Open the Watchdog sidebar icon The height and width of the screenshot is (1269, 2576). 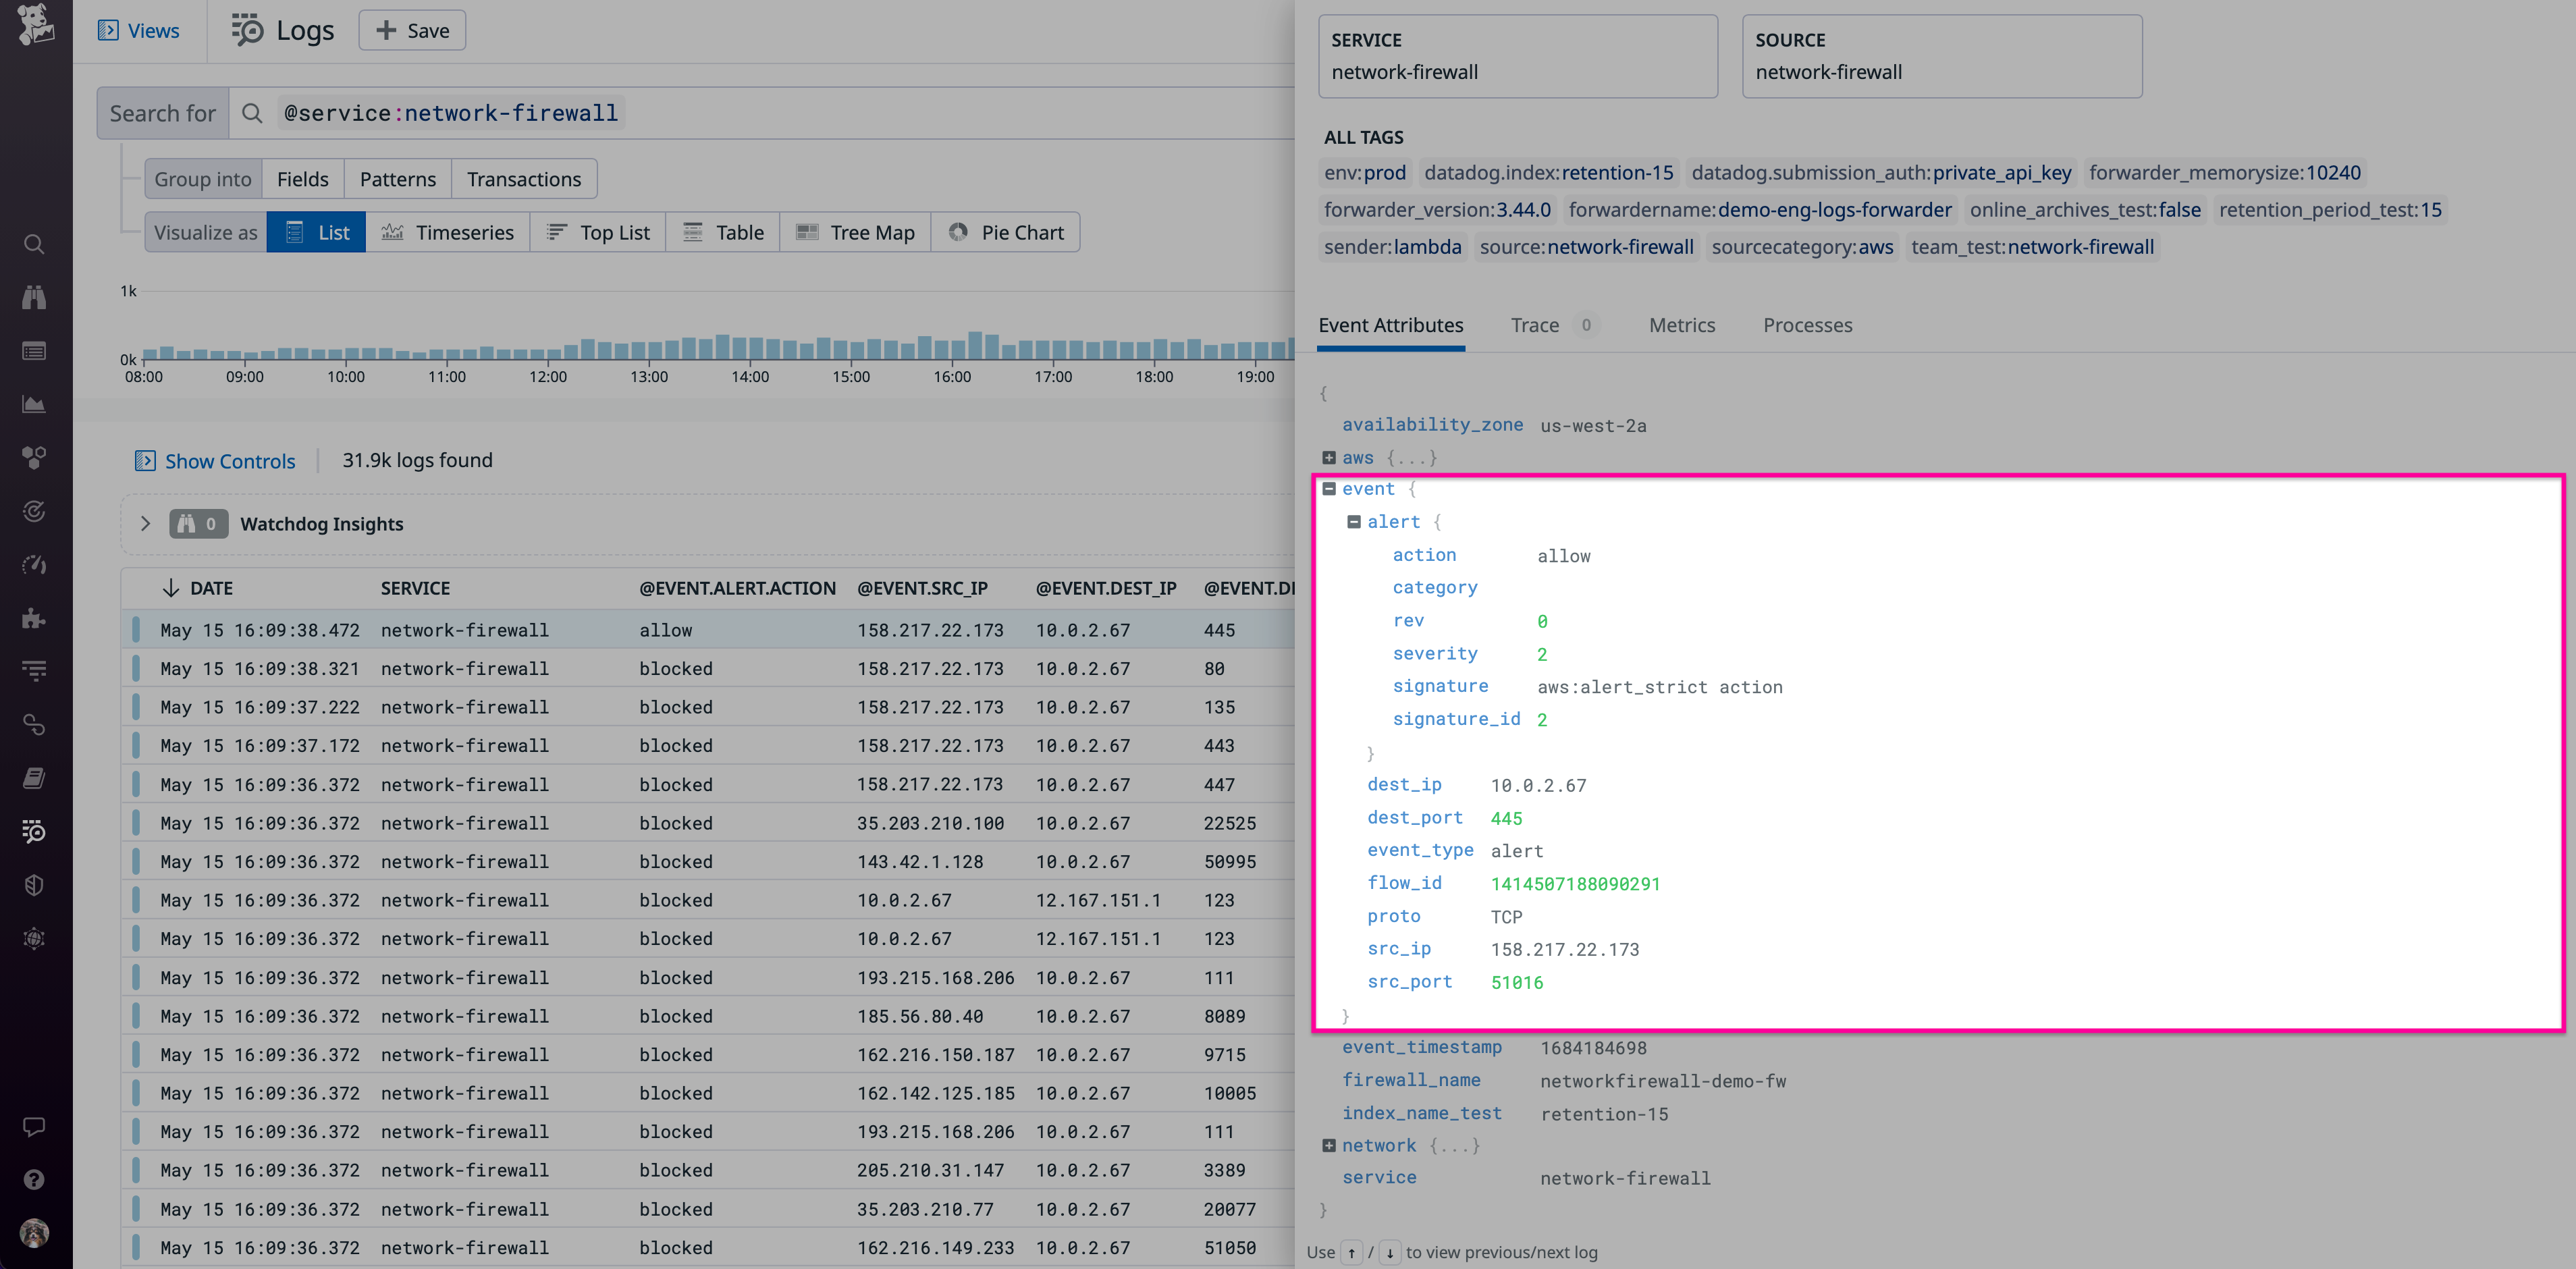pyautogui.click(x=34, y=297)
